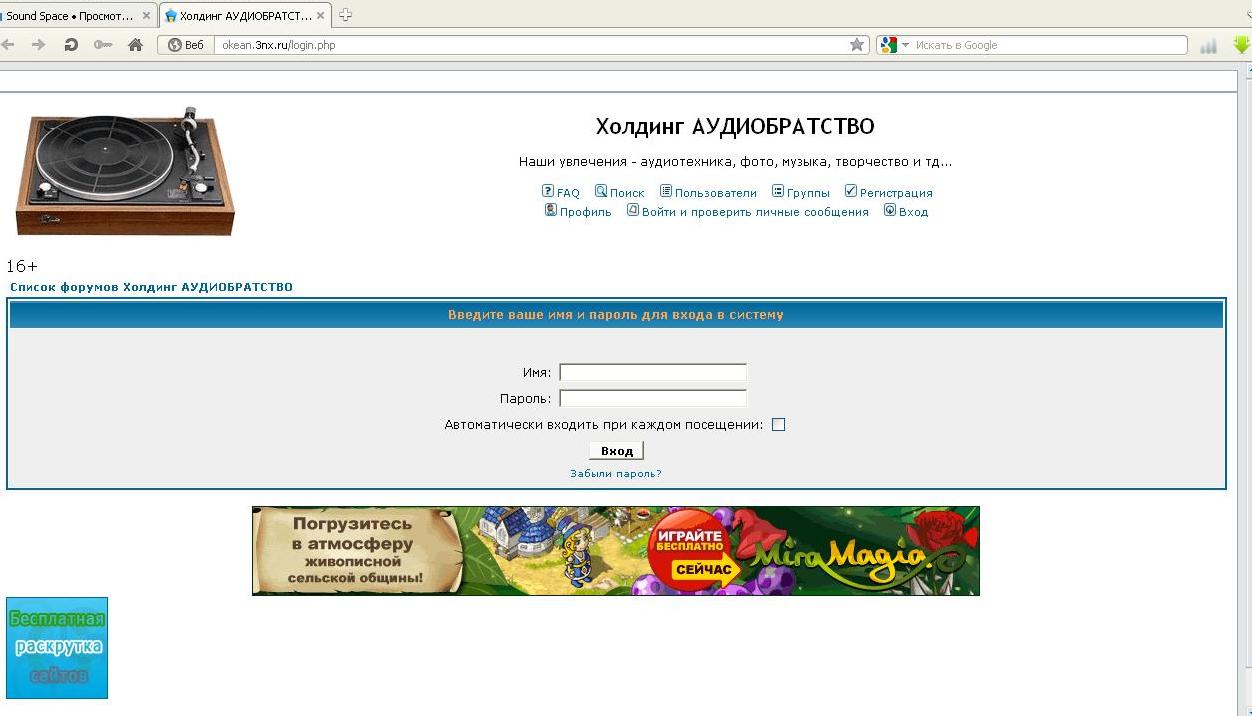Open a new tab with the plus button
The image size is (1252, 716).
[346, 15]
